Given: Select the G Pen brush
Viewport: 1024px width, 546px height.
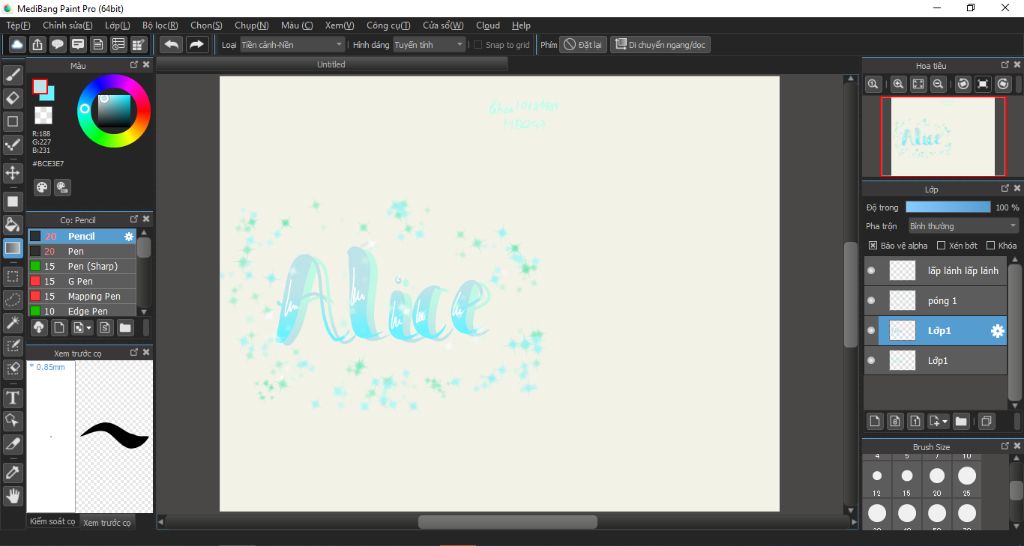Looking at the screenshot, I should point(82,281).
